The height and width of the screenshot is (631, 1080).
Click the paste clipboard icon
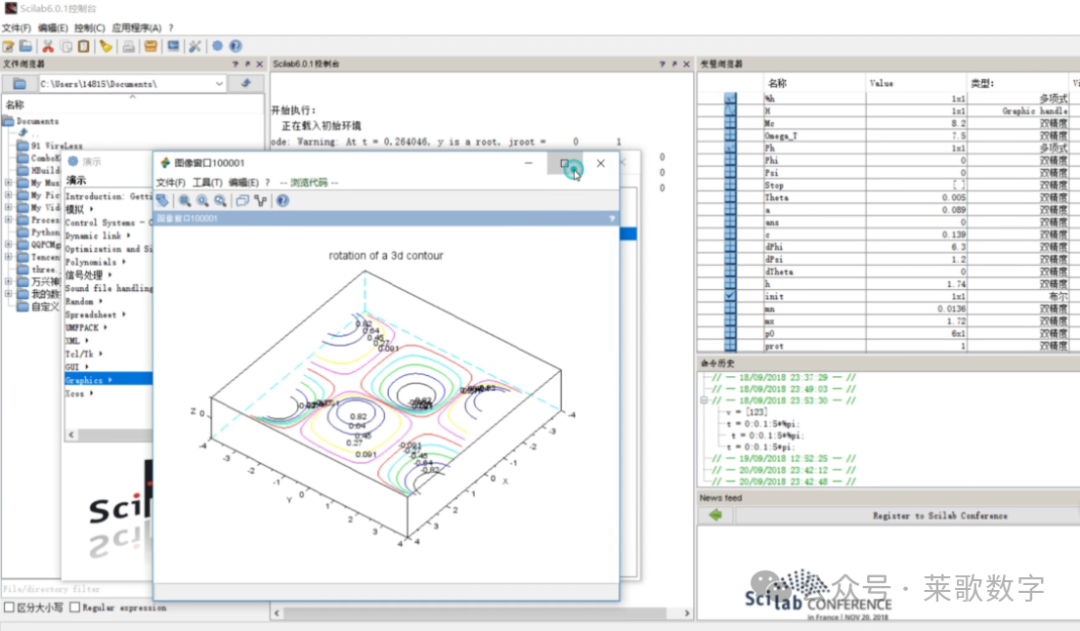(x=83, y=46)
